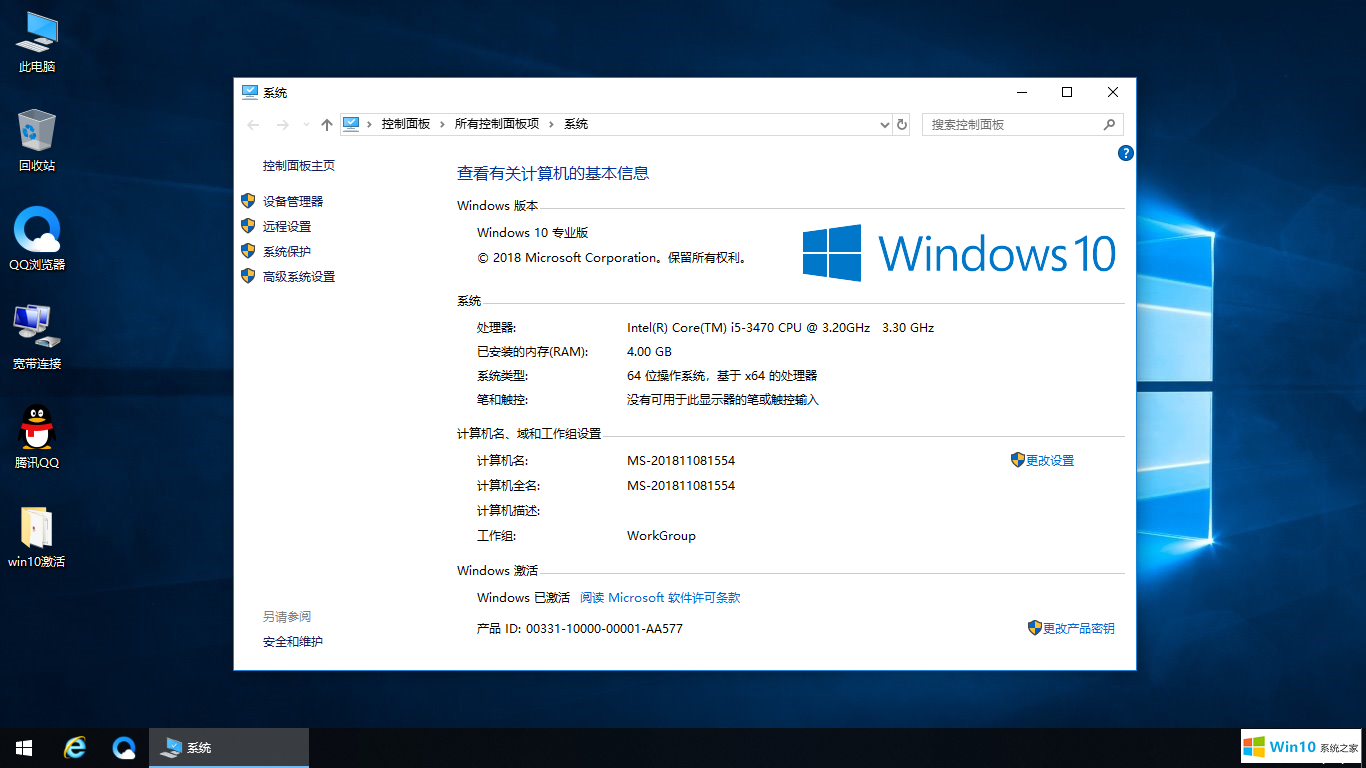Image resolution: width=1366 pixels, height=768 pixels.
Task: Select computer name MS-201811081554 beside 计算机名
Action: pyautogui.click(x=681, y=460)
